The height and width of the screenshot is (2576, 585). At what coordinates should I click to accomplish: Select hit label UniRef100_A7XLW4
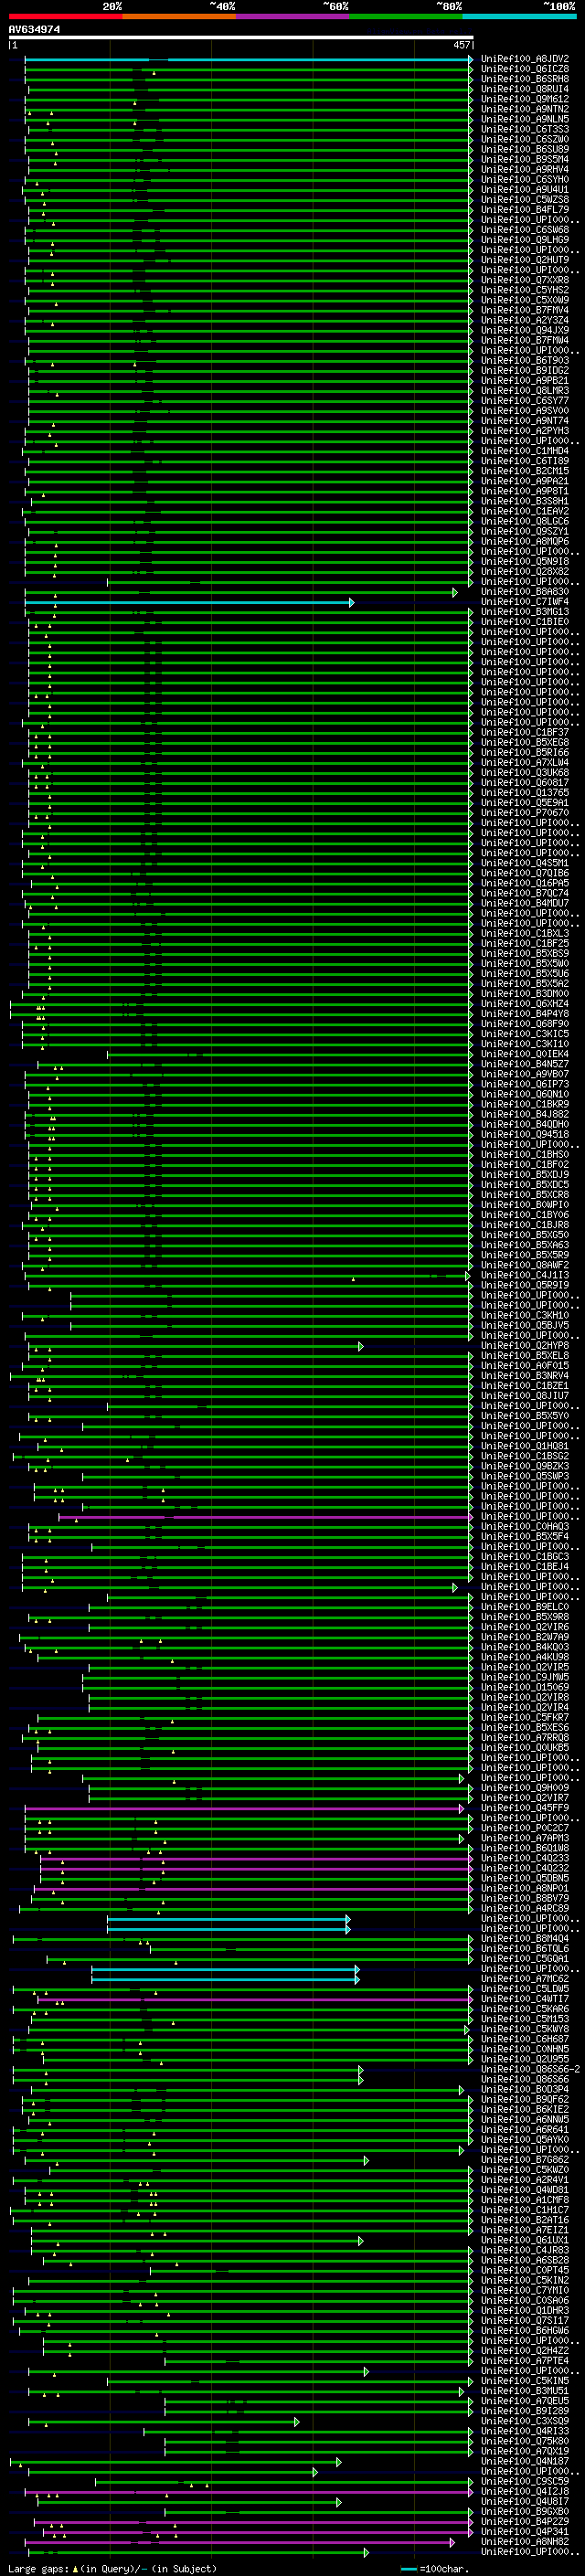click(x=525, y=762)
